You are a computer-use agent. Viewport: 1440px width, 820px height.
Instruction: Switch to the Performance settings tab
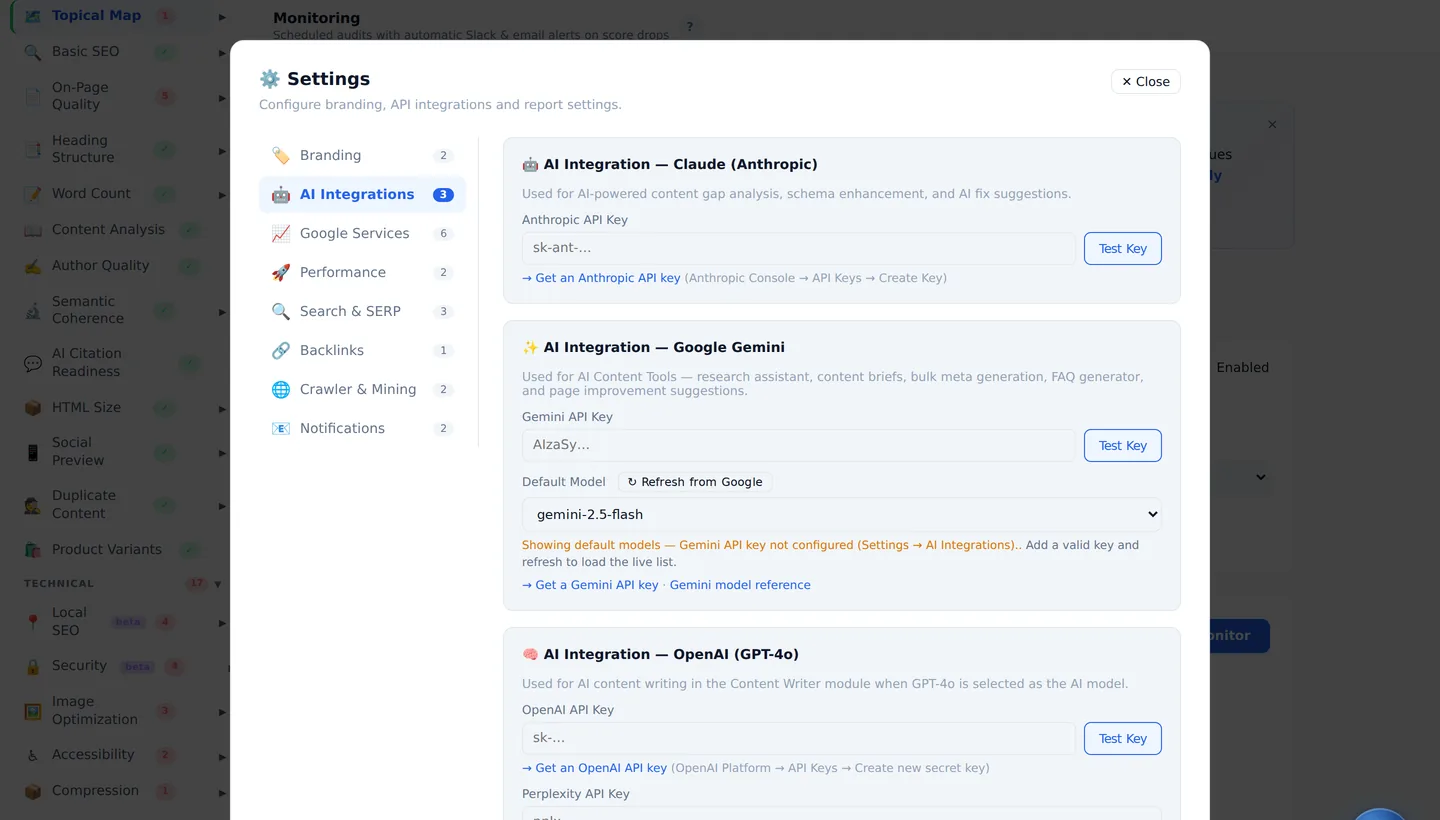coord(362,272)
